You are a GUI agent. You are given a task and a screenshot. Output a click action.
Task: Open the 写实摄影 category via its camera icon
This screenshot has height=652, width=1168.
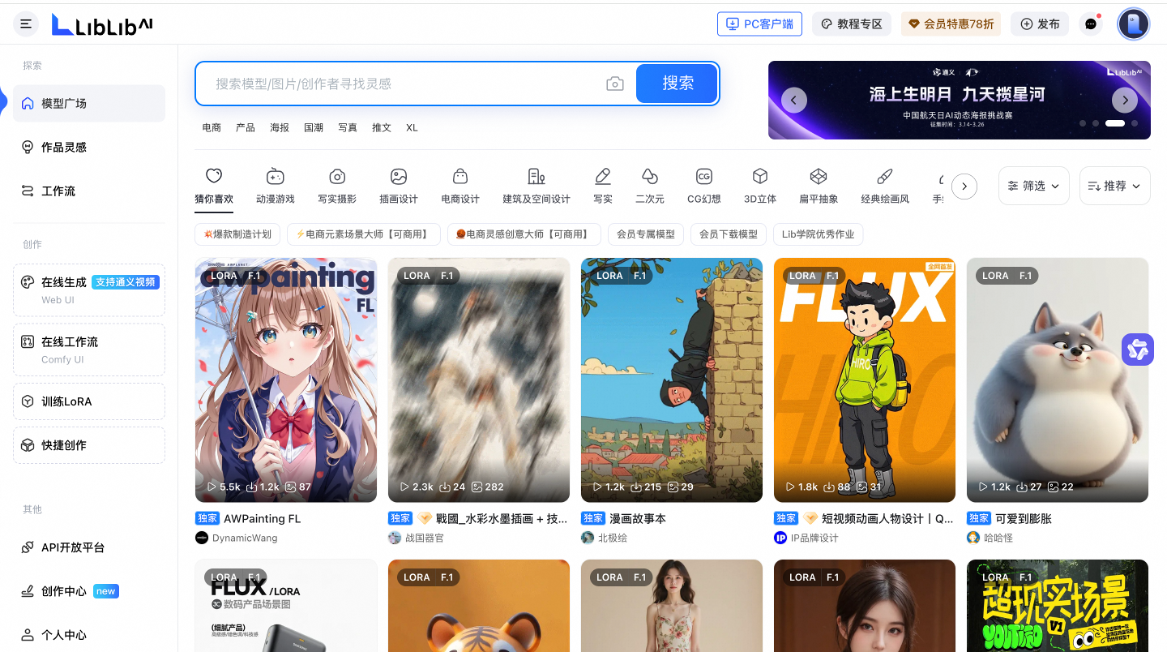[x=335, y=178]
